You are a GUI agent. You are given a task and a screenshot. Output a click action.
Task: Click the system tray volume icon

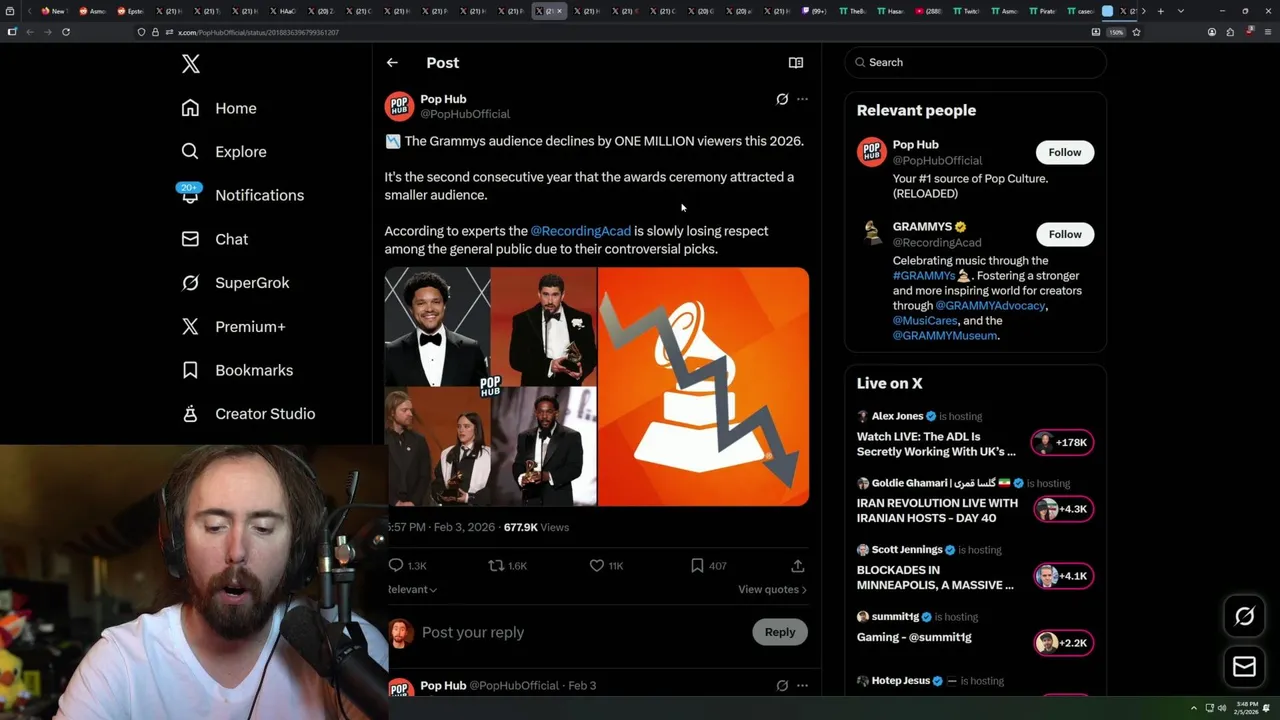[1222, 708]
